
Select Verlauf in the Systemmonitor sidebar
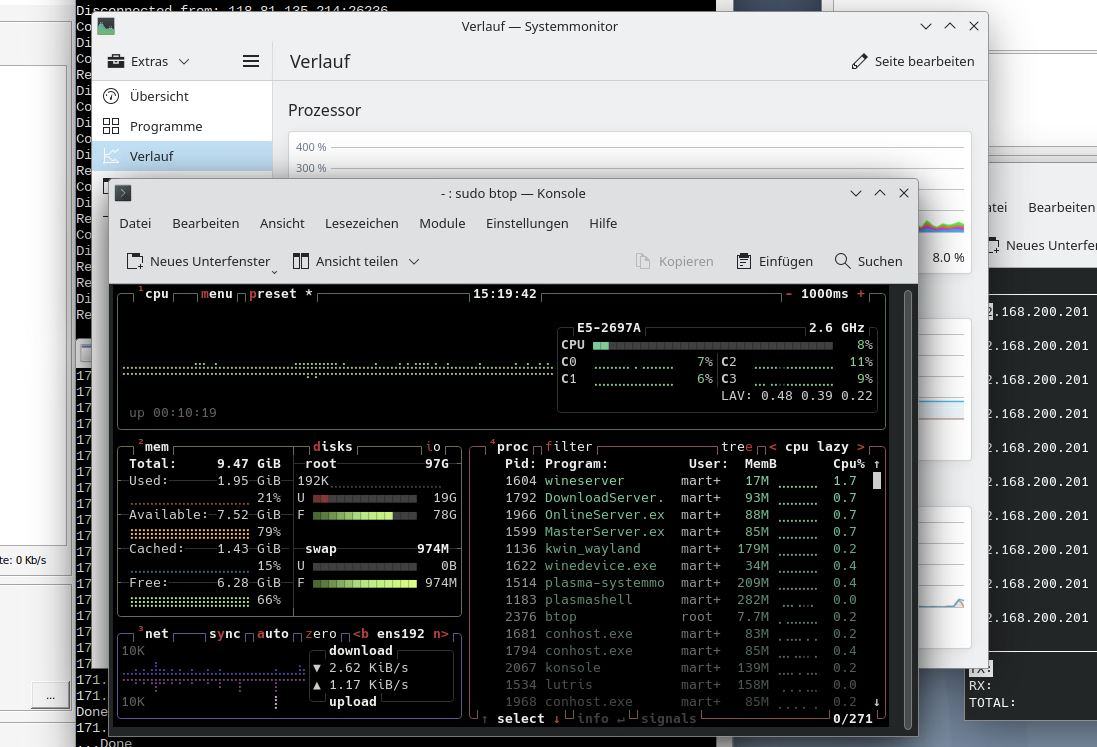click(x=183, y=157)
